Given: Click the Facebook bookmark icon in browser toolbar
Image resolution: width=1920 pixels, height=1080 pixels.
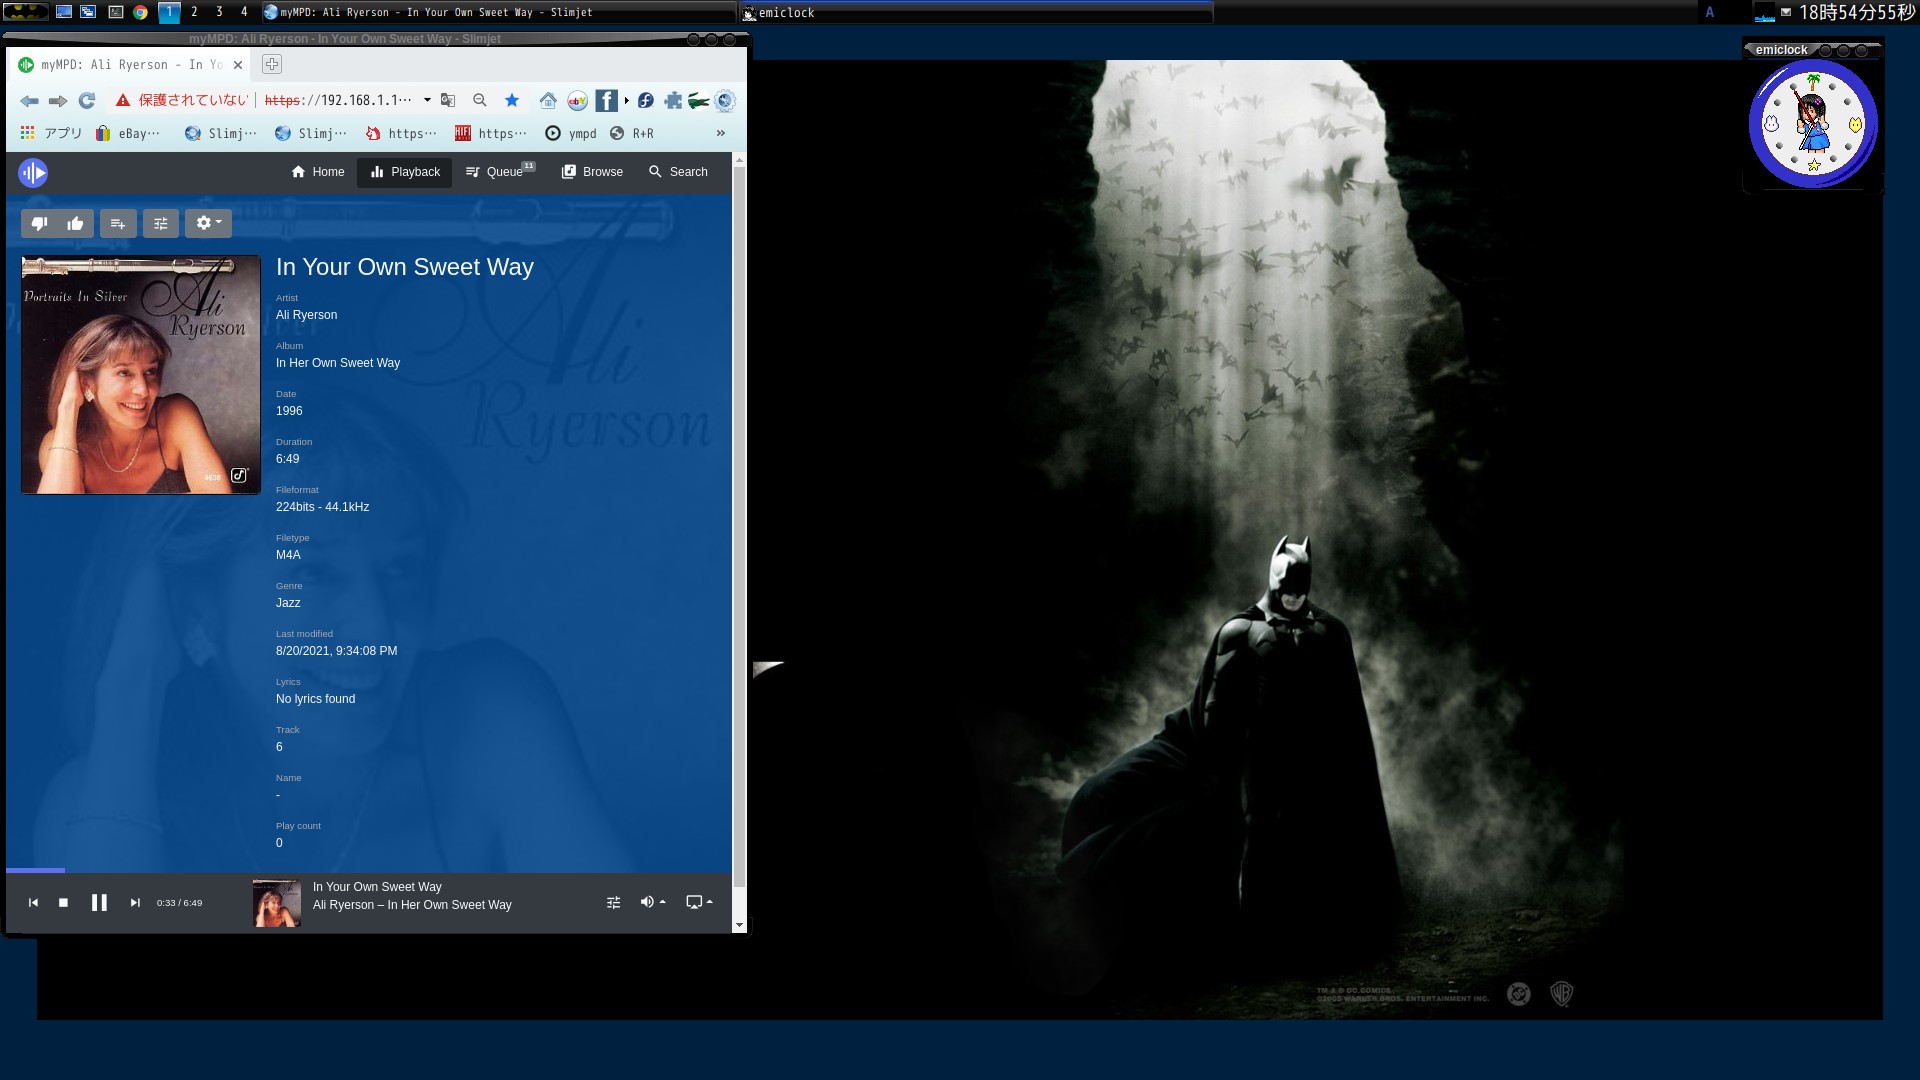Looking at the screenshot, I should point(606,100).
